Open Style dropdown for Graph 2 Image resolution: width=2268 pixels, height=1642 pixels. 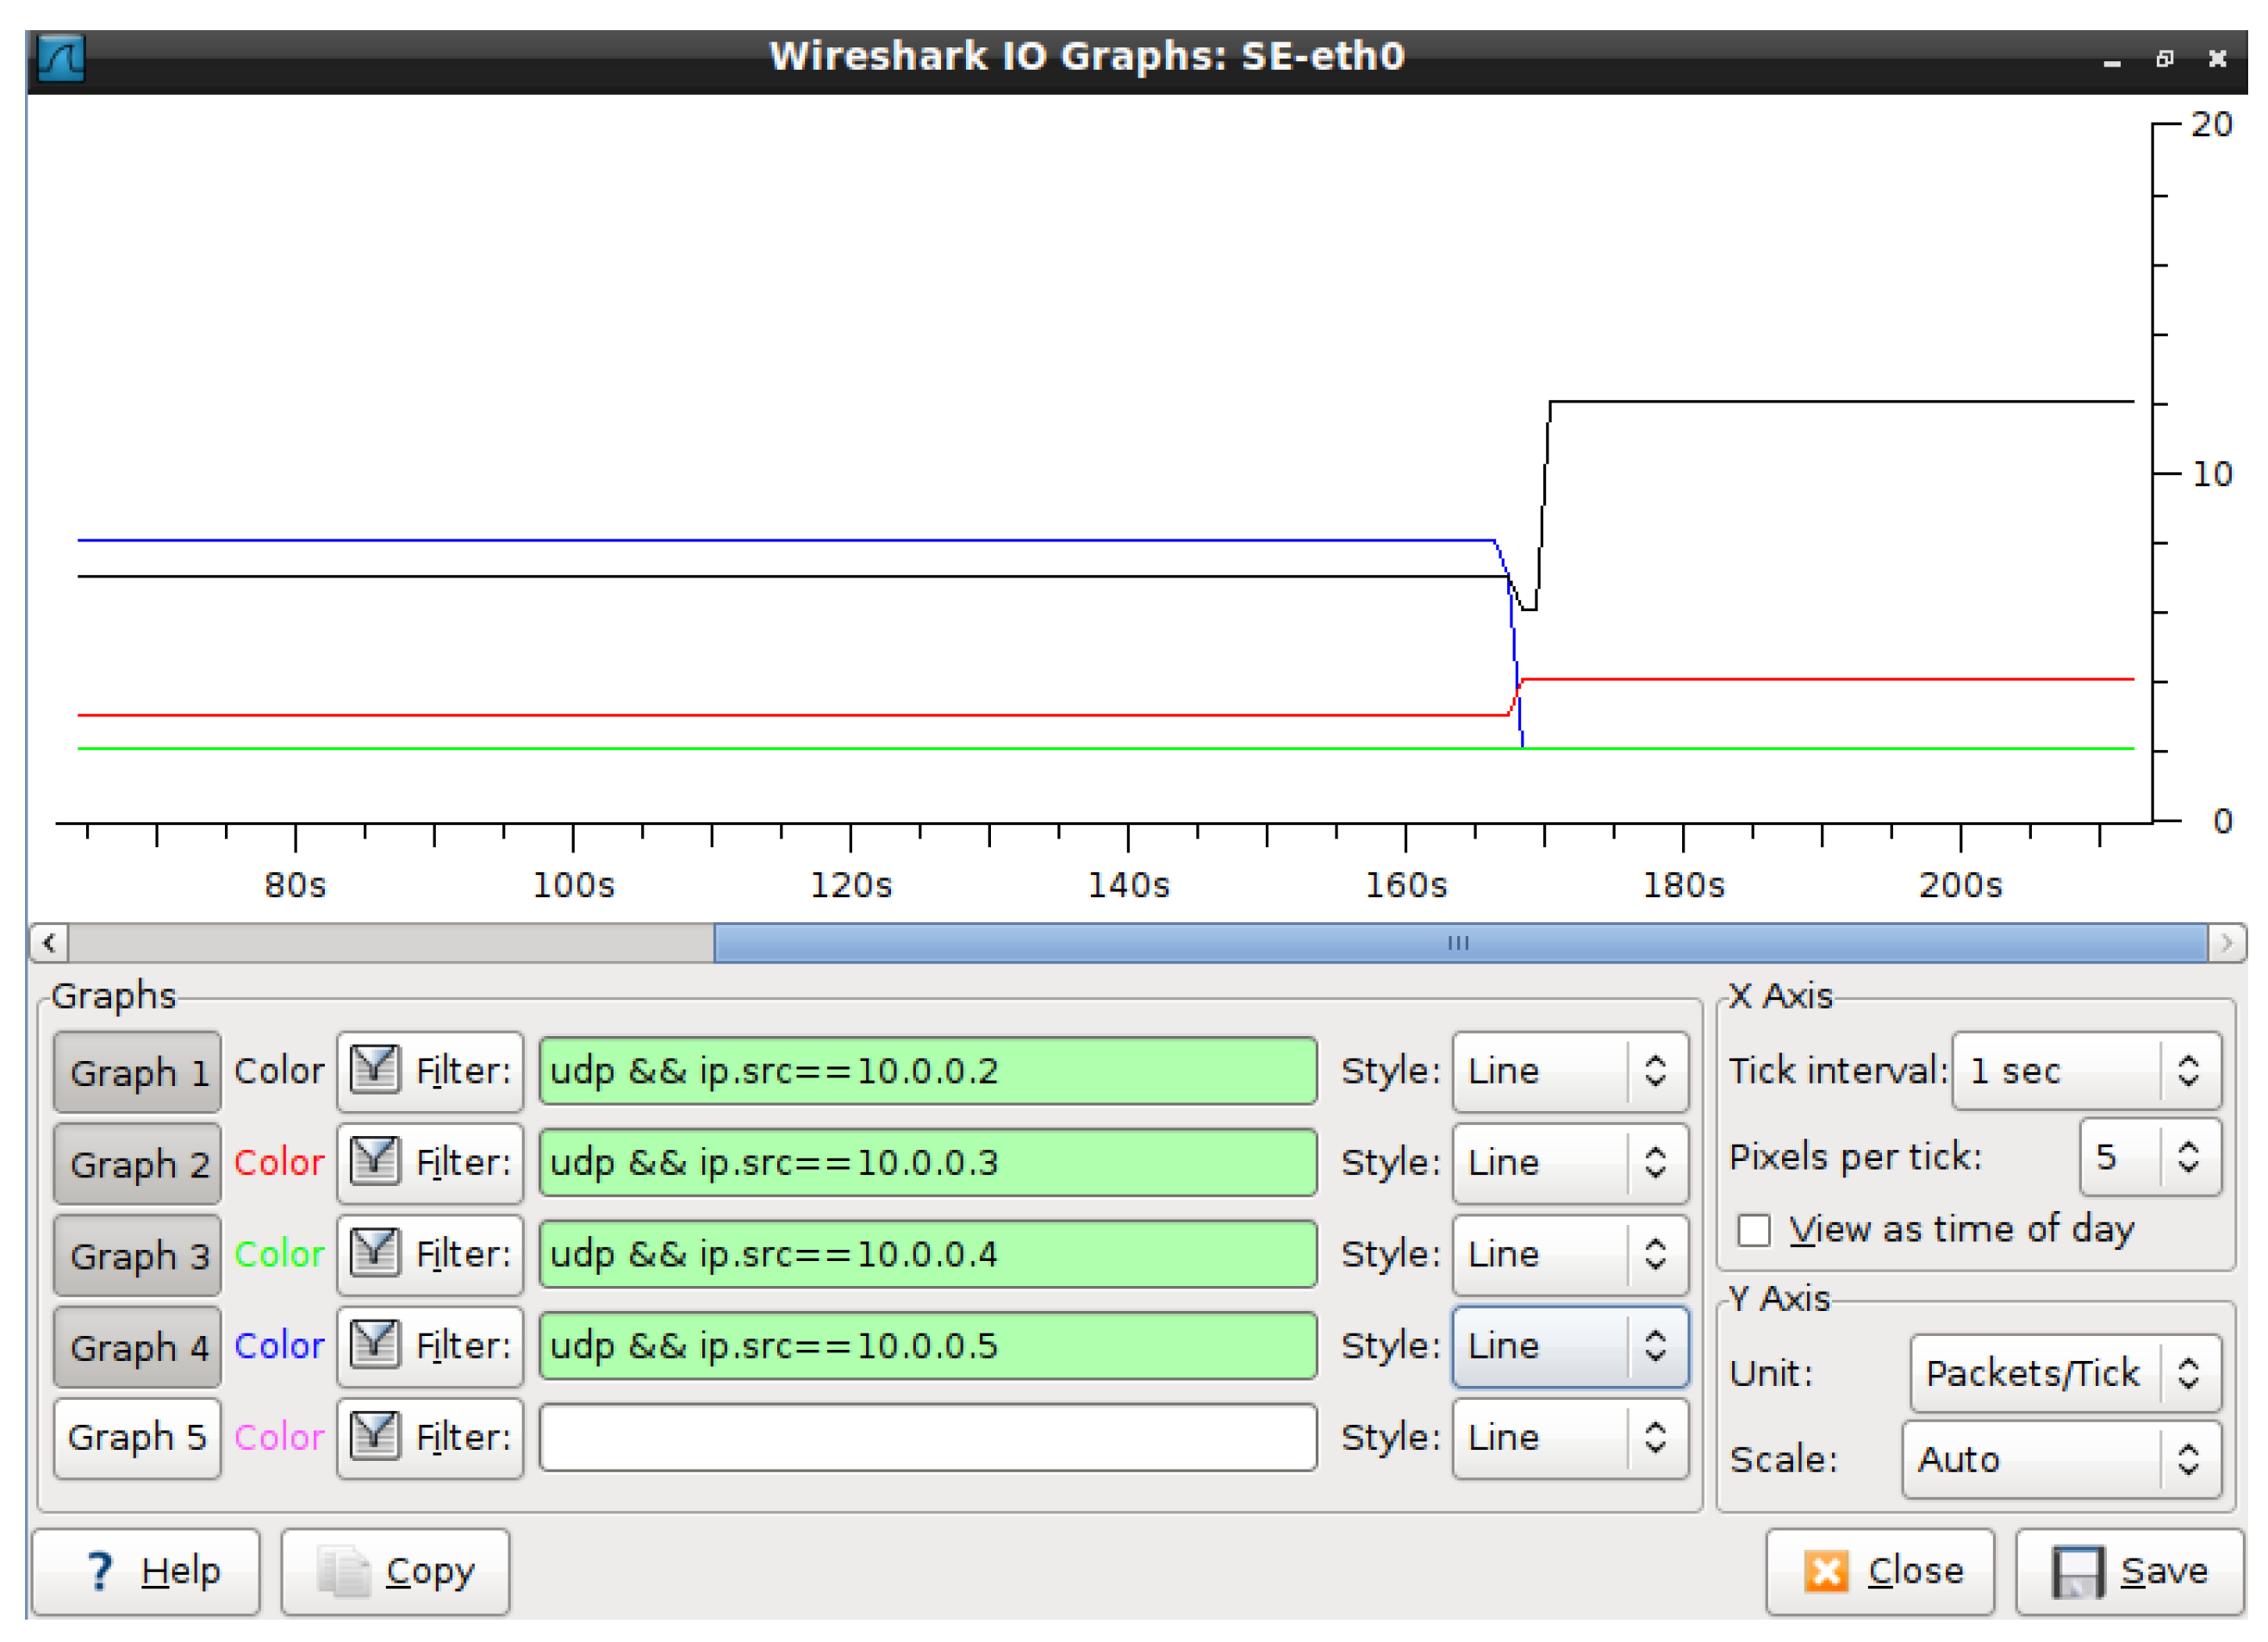tap(1570, 1162)
